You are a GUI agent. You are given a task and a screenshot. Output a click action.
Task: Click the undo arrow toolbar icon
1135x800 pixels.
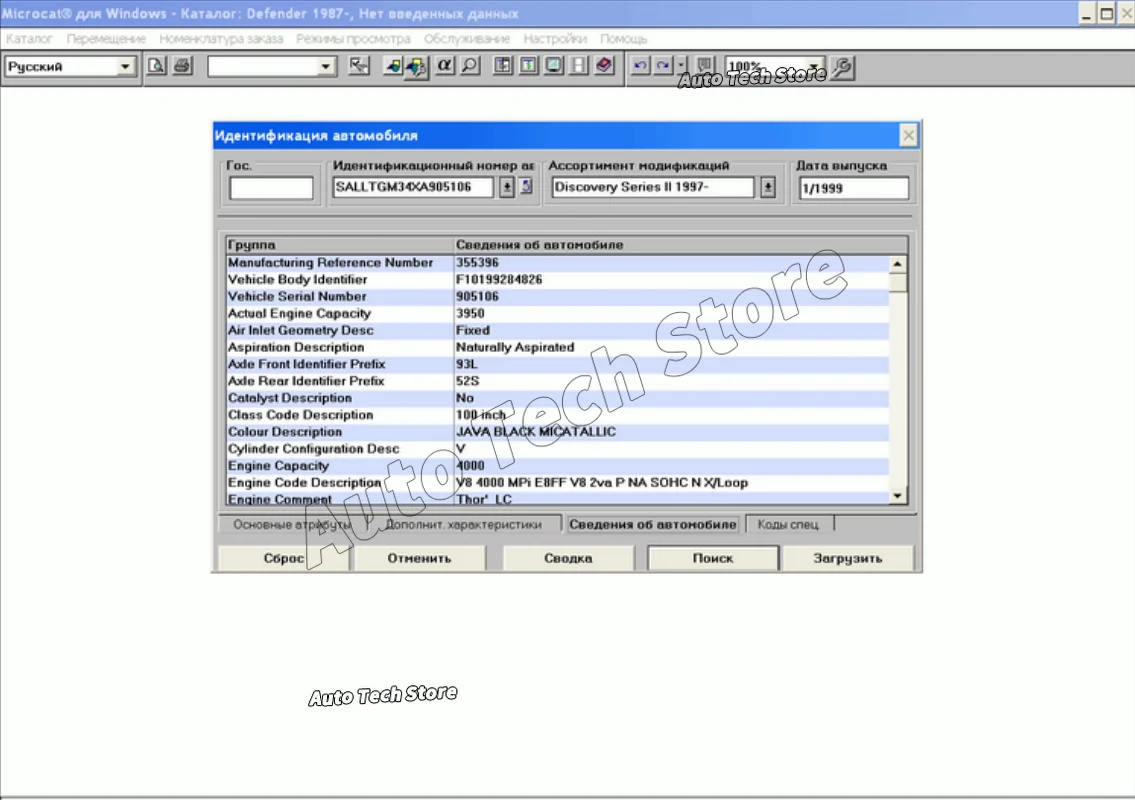point(640,66)
